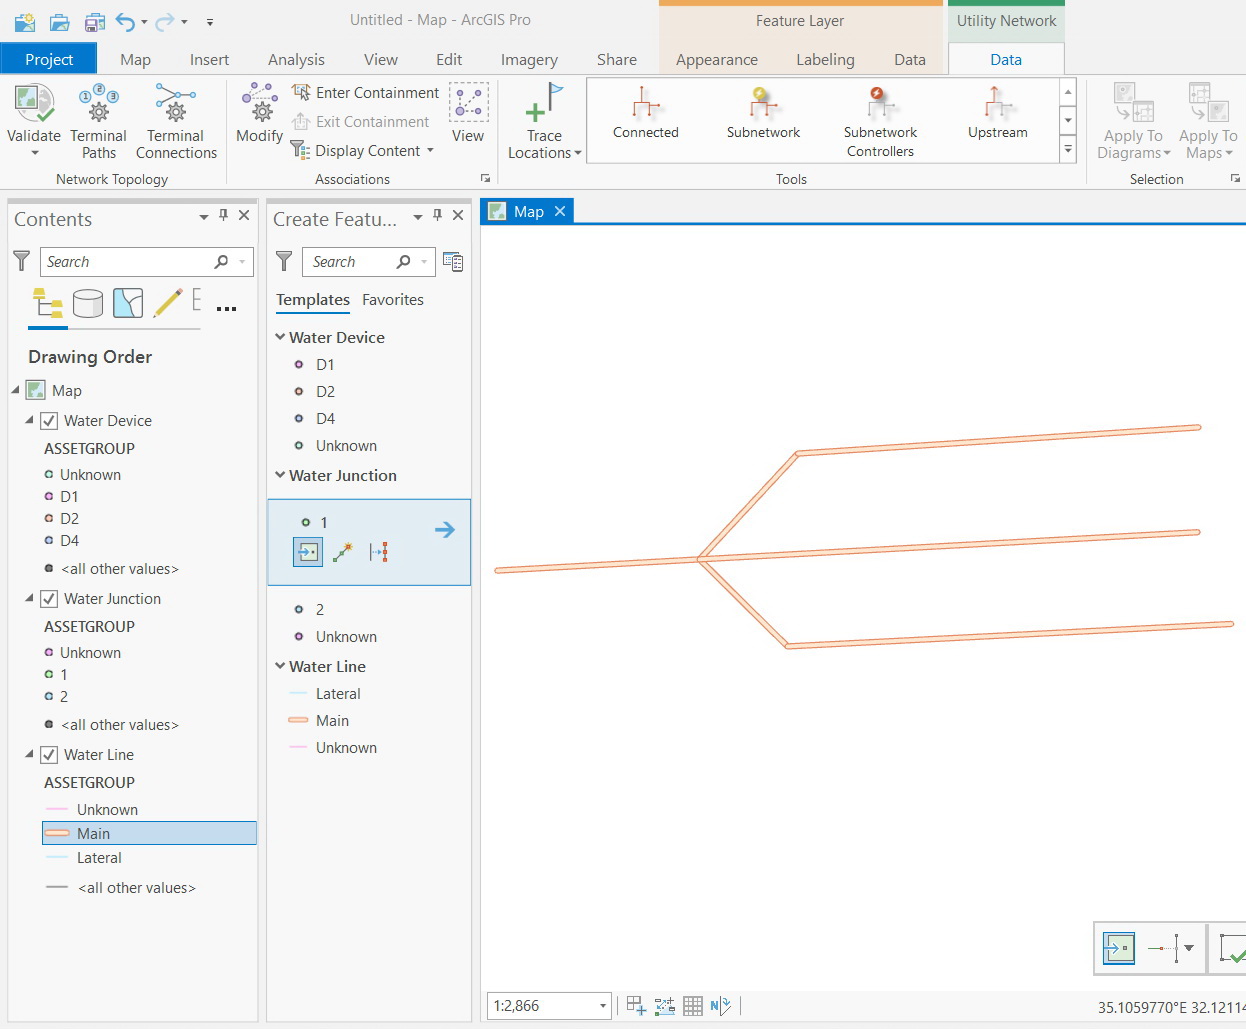Screen dimensions: 1246x1029
Task: Open the Labeling ribbon tab
Action: pyautogui.click(x=825, y=60)
